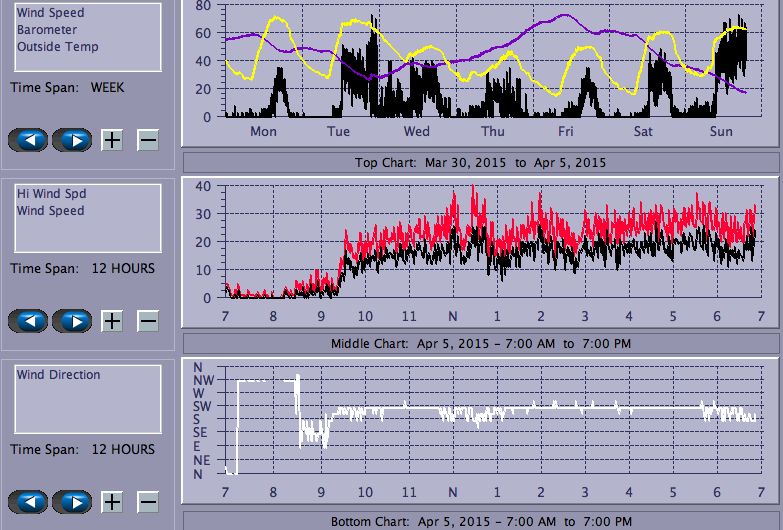Advance the middle chart forward in time
The image size is (783, 530).
[72, 321]
